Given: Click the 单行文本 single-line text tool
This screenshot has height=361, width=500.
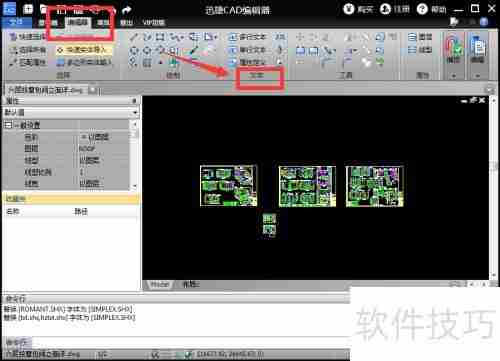Looking at the screenshot, I should (248, 50).
